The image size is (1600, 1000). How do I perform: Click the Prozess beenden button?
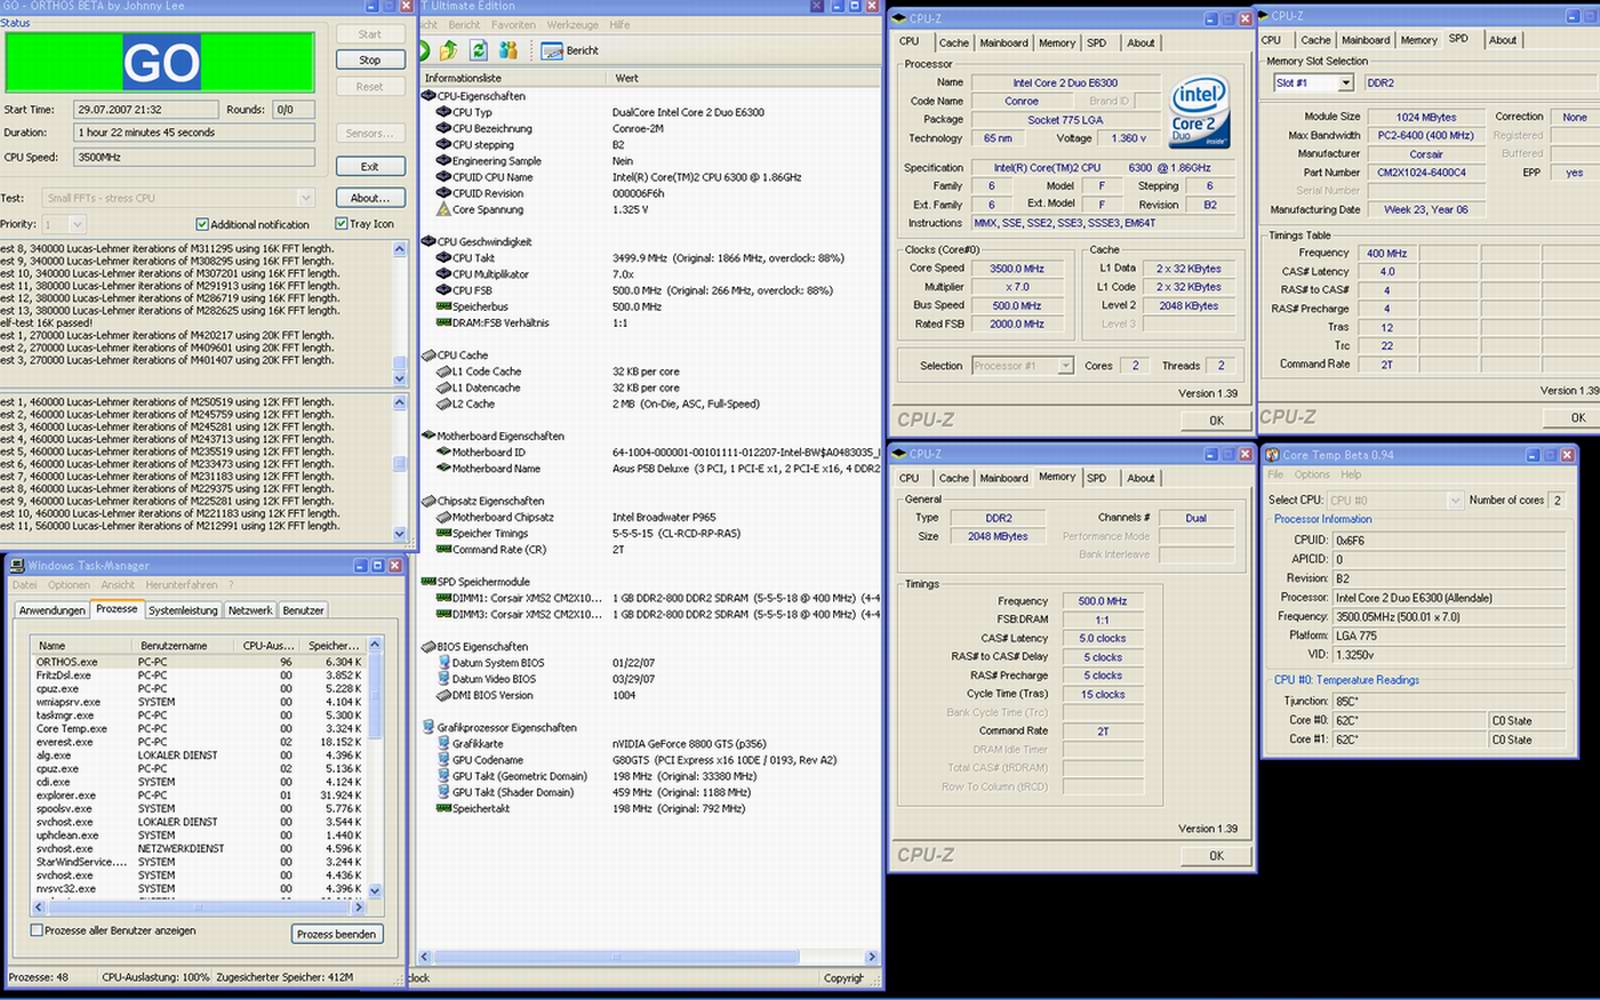(337, 934)
